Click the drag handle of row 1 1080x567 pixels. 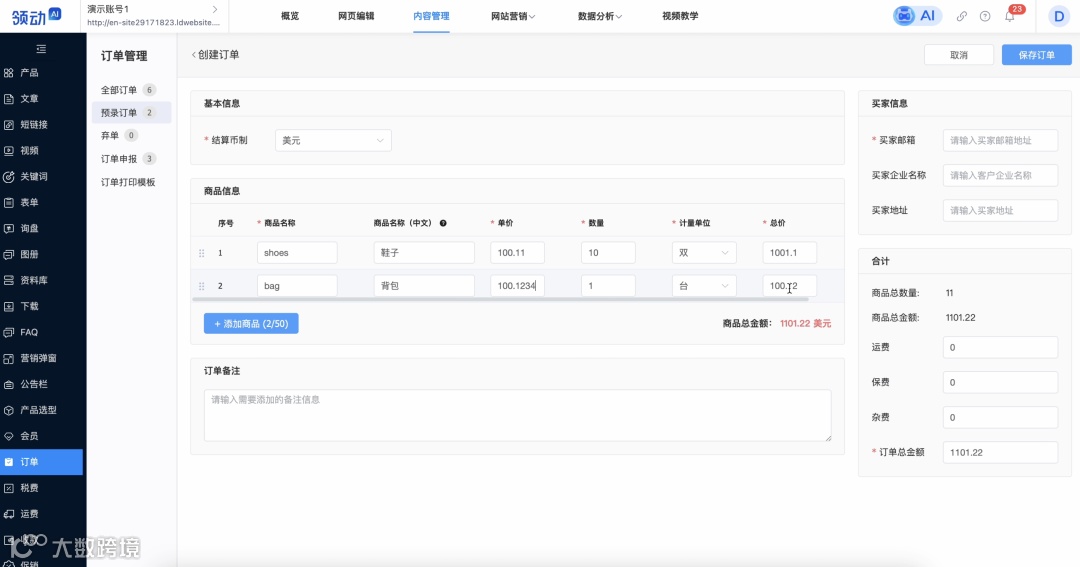click(202, 253)
